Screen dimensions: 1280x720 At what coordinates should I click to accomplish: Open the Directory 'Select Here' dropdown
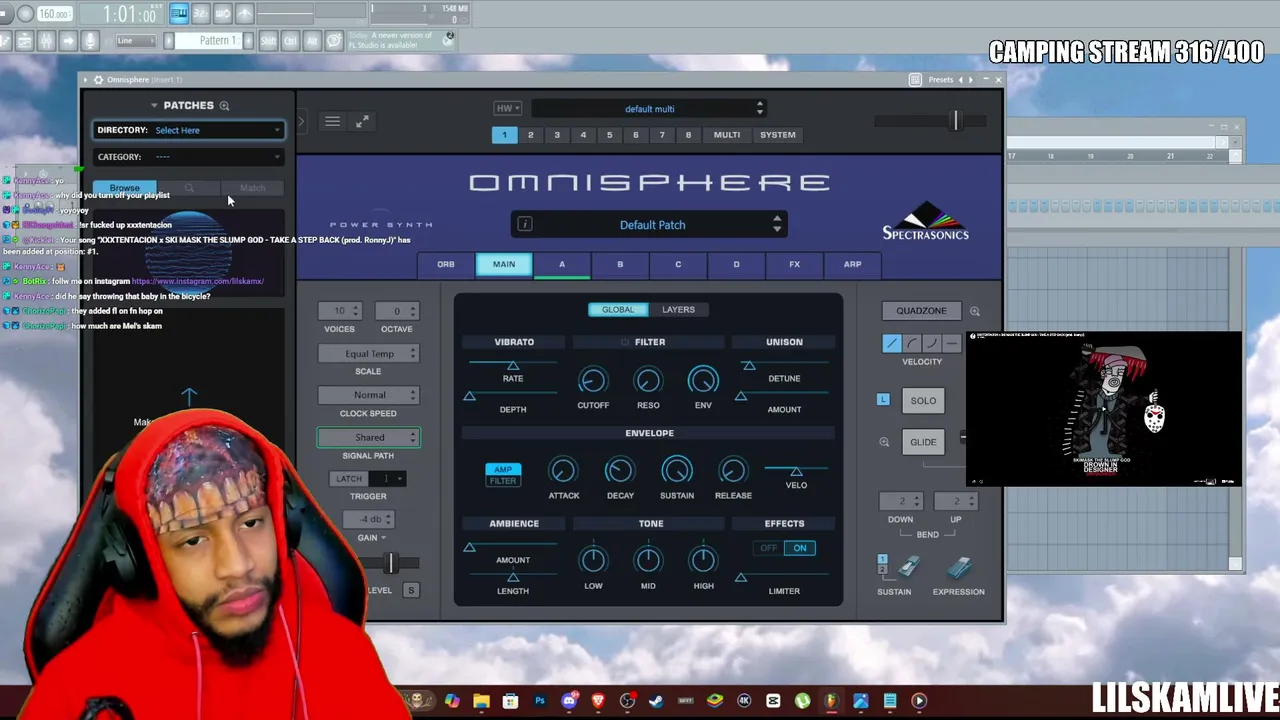click(x=189, y=130)
